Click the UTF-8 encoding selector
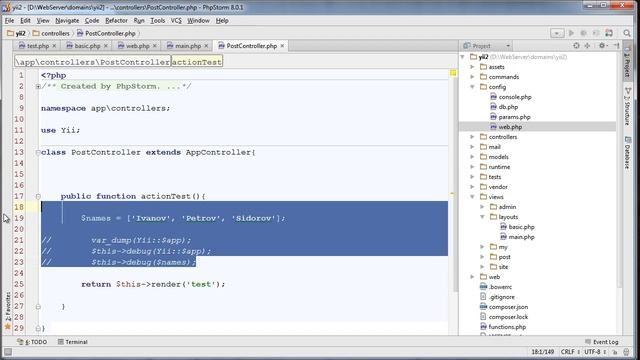The image size is (640, 360). point(594,352)
